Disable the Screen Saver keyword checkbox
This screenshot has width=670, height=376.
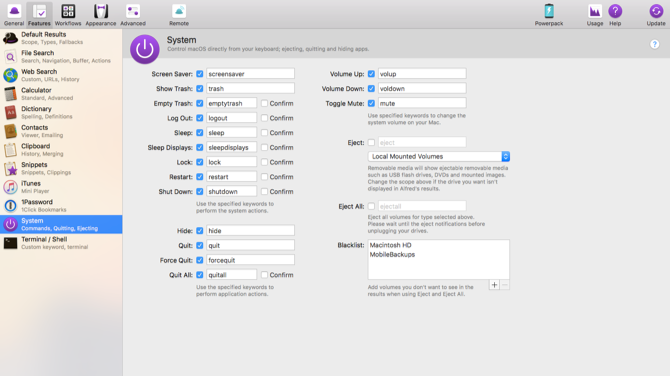[x=200, y=74]
